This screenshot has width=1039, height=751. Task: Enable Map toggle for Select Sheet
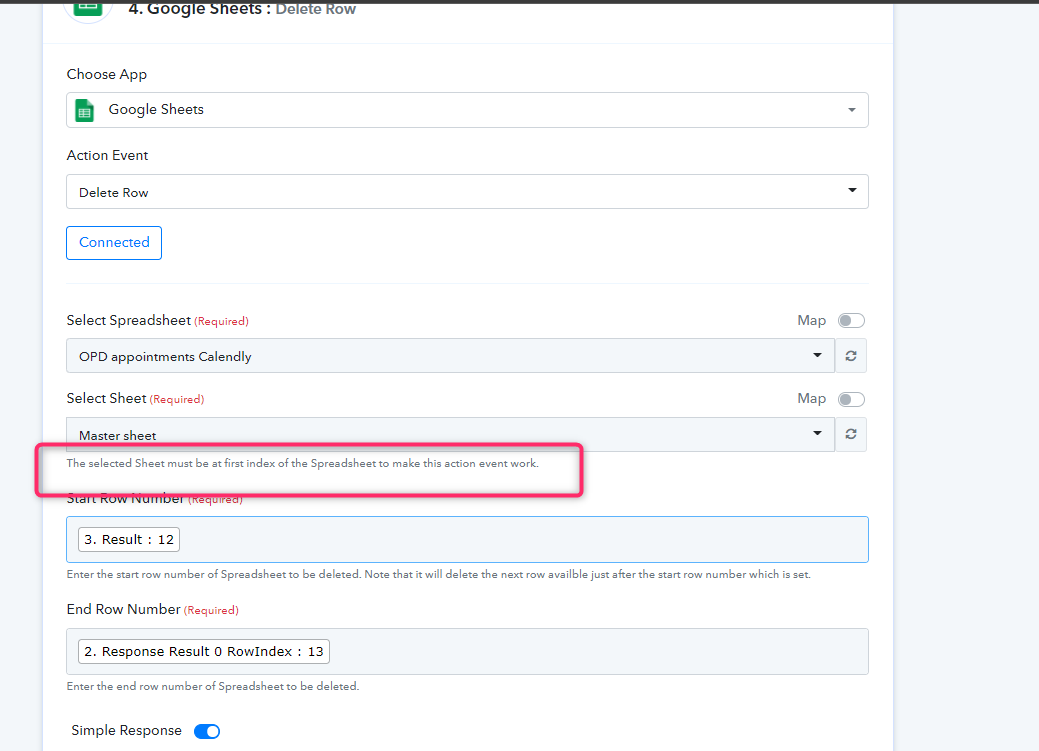(x=850, y=399)
